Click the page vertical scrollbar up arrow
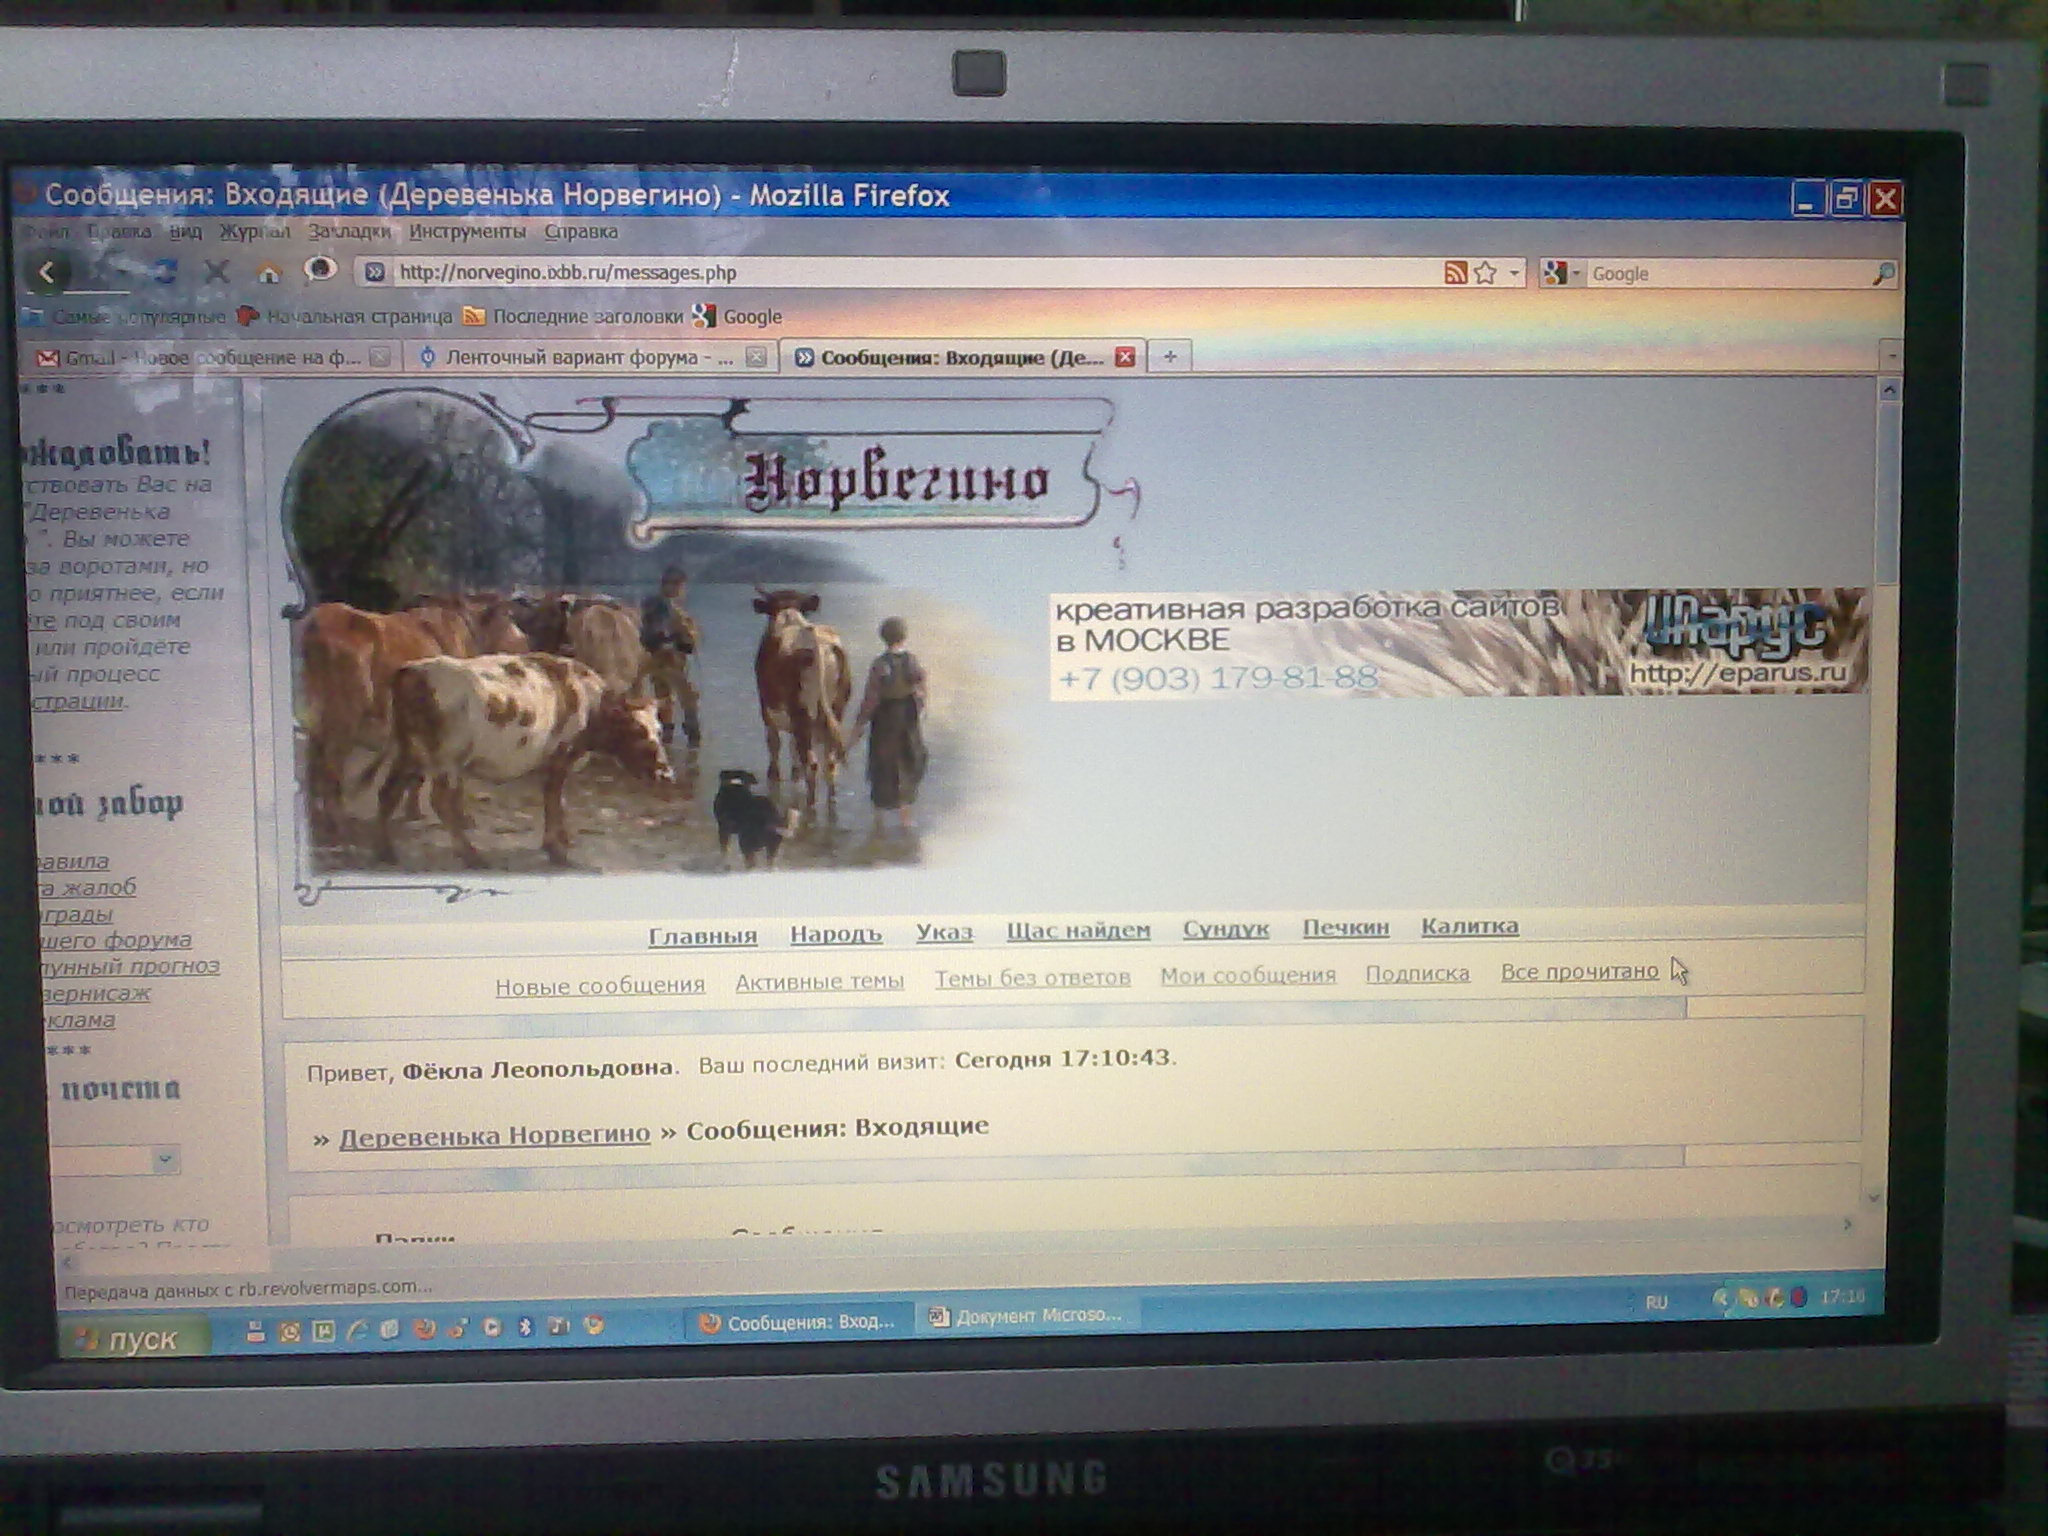Screen dimensions: 2048x1536 pos(1888,389)
